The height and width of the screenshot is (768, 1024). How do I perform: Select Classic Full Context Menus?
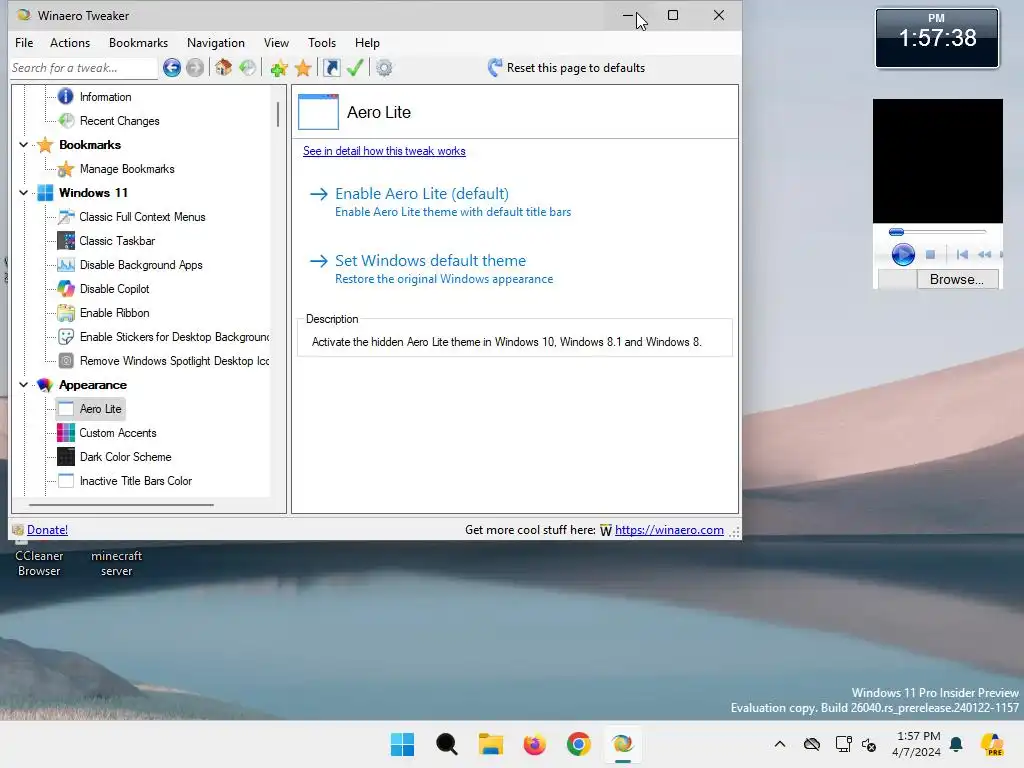142,217
